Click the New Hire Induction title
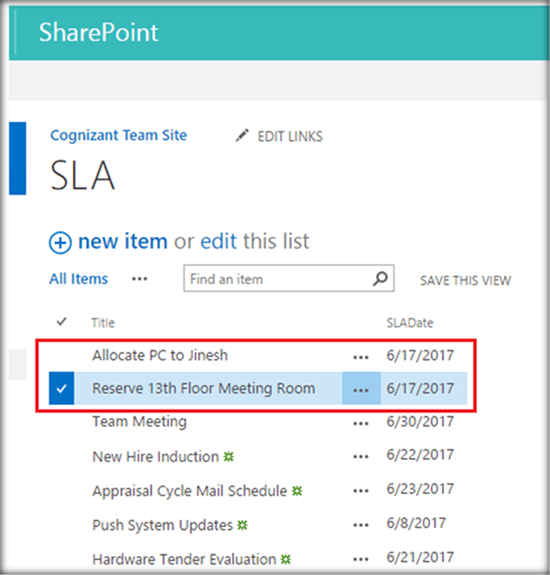Viewport: 550px width, 575px height. tap(155, 457)
